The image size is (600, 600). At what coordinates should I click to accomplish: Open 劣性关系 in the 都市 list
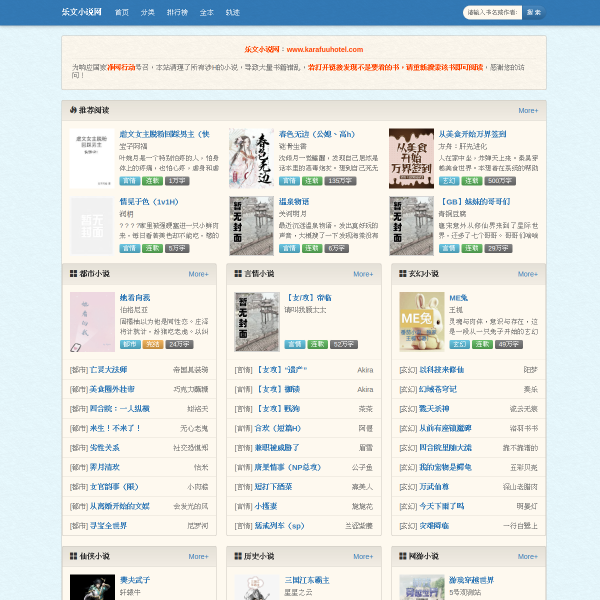pos(104,448)
